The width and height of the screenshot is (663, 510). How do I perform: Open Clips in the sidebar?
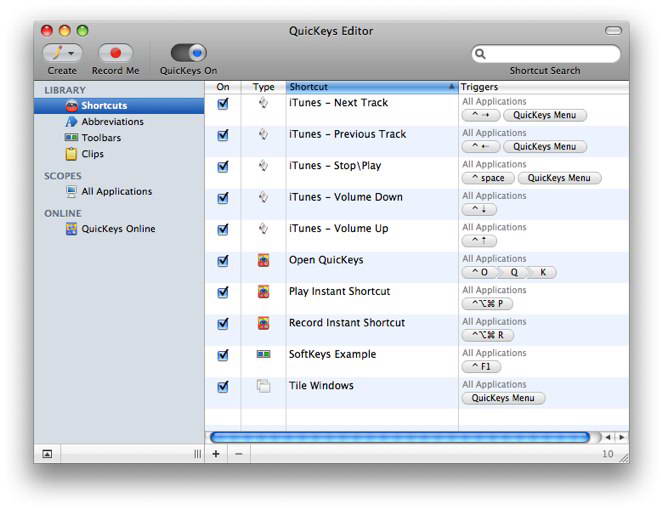coord(92,154)
